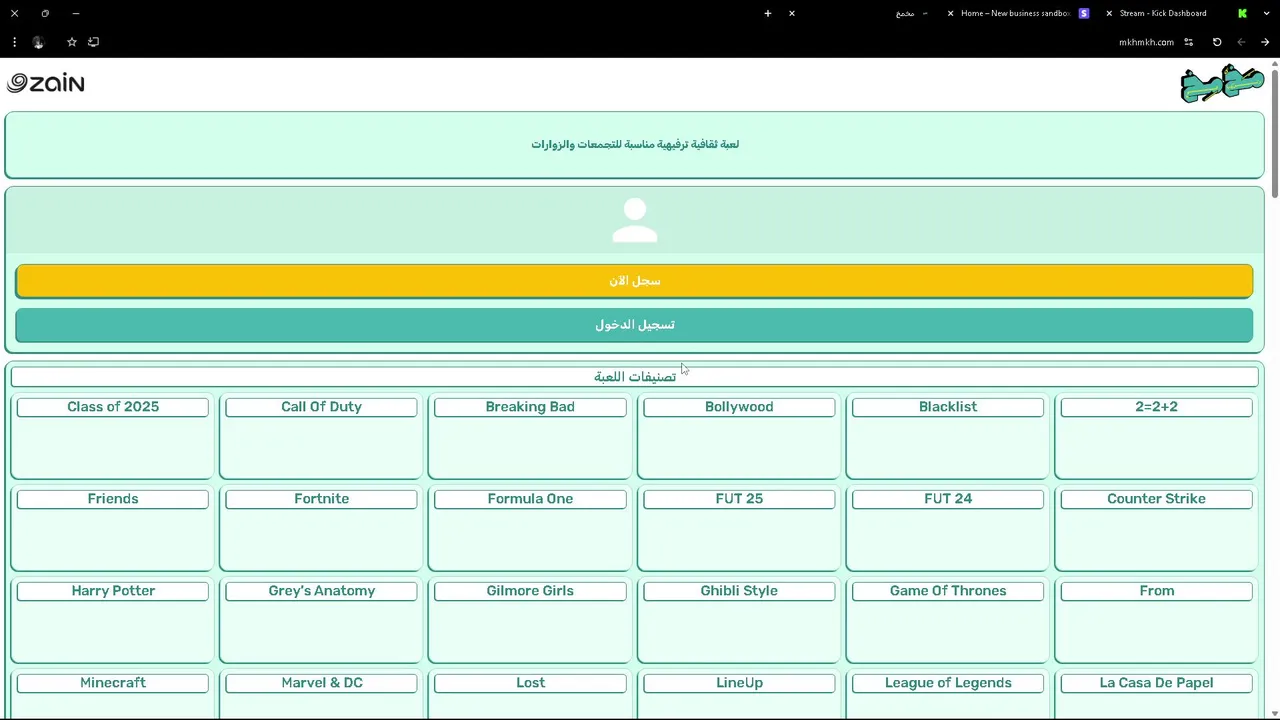Click the mkhmkh.com address field
The width and height of the screenshot is (1280, 720).
coord(1146,42)
